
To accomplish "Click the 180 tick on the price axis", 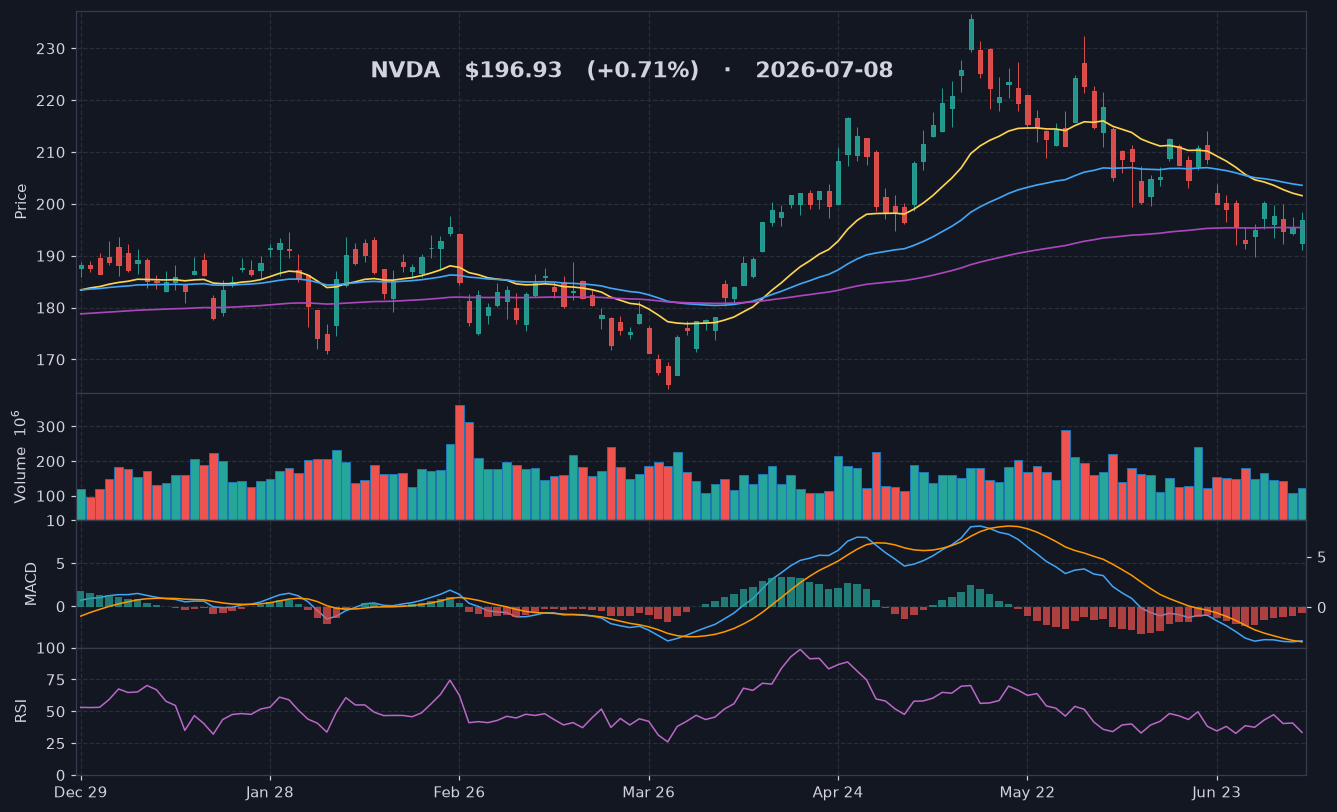I will pos(50,309).
